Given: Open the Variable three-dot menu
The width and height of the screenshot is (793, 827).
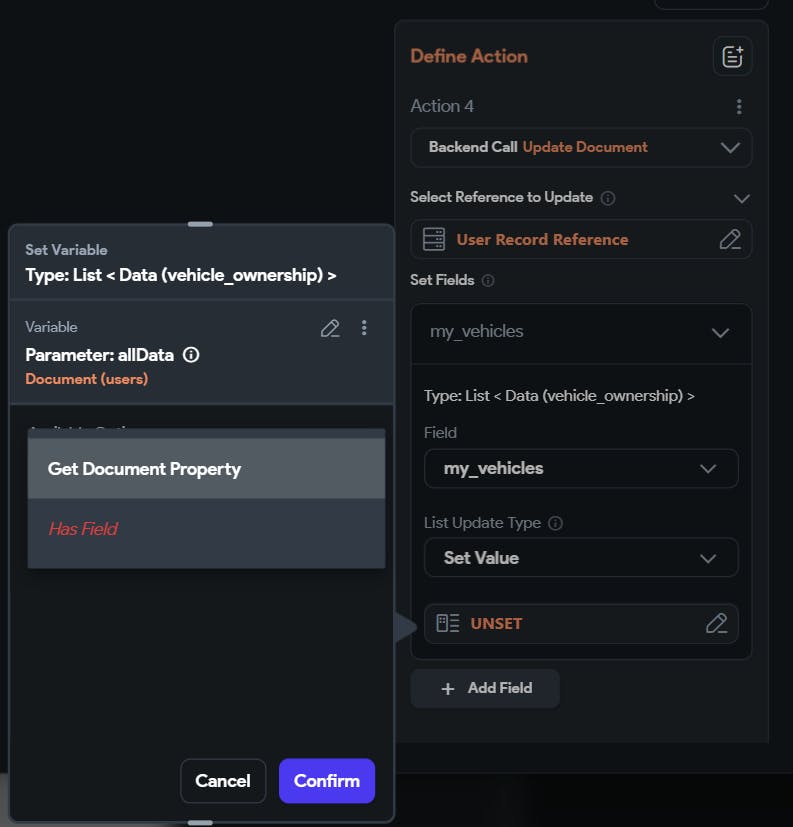Looking at the screenshot, I should tap(364, 328).
